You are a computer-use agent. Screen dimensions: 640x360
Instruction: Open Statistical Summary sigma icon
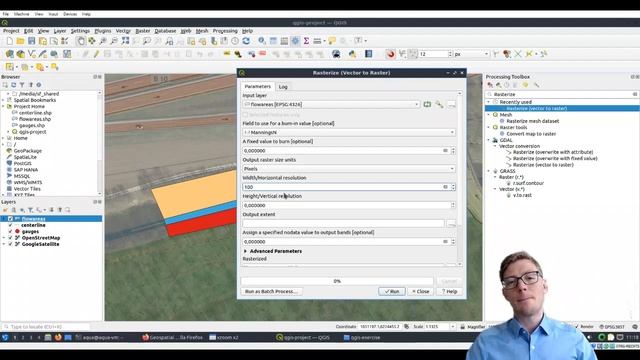pyautogui.click(x=306, y=41)
